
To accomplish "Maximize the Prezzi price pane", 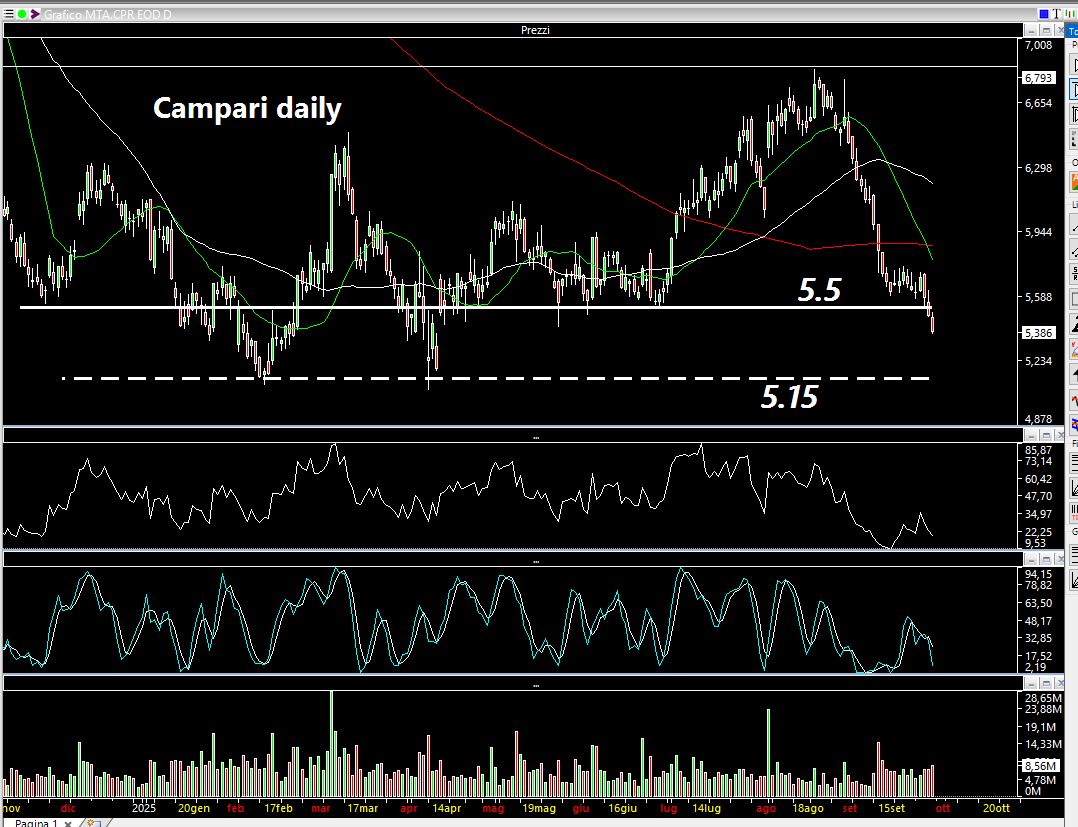I will 1046,30.
